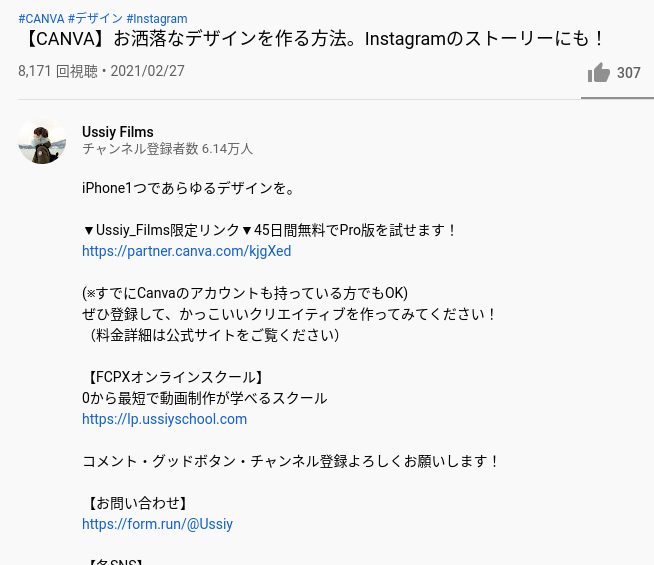This screenshot has width=654, height=565.
Task: Click the 【FCPXオンラインスクール】 heading
Action: (175, 377)
